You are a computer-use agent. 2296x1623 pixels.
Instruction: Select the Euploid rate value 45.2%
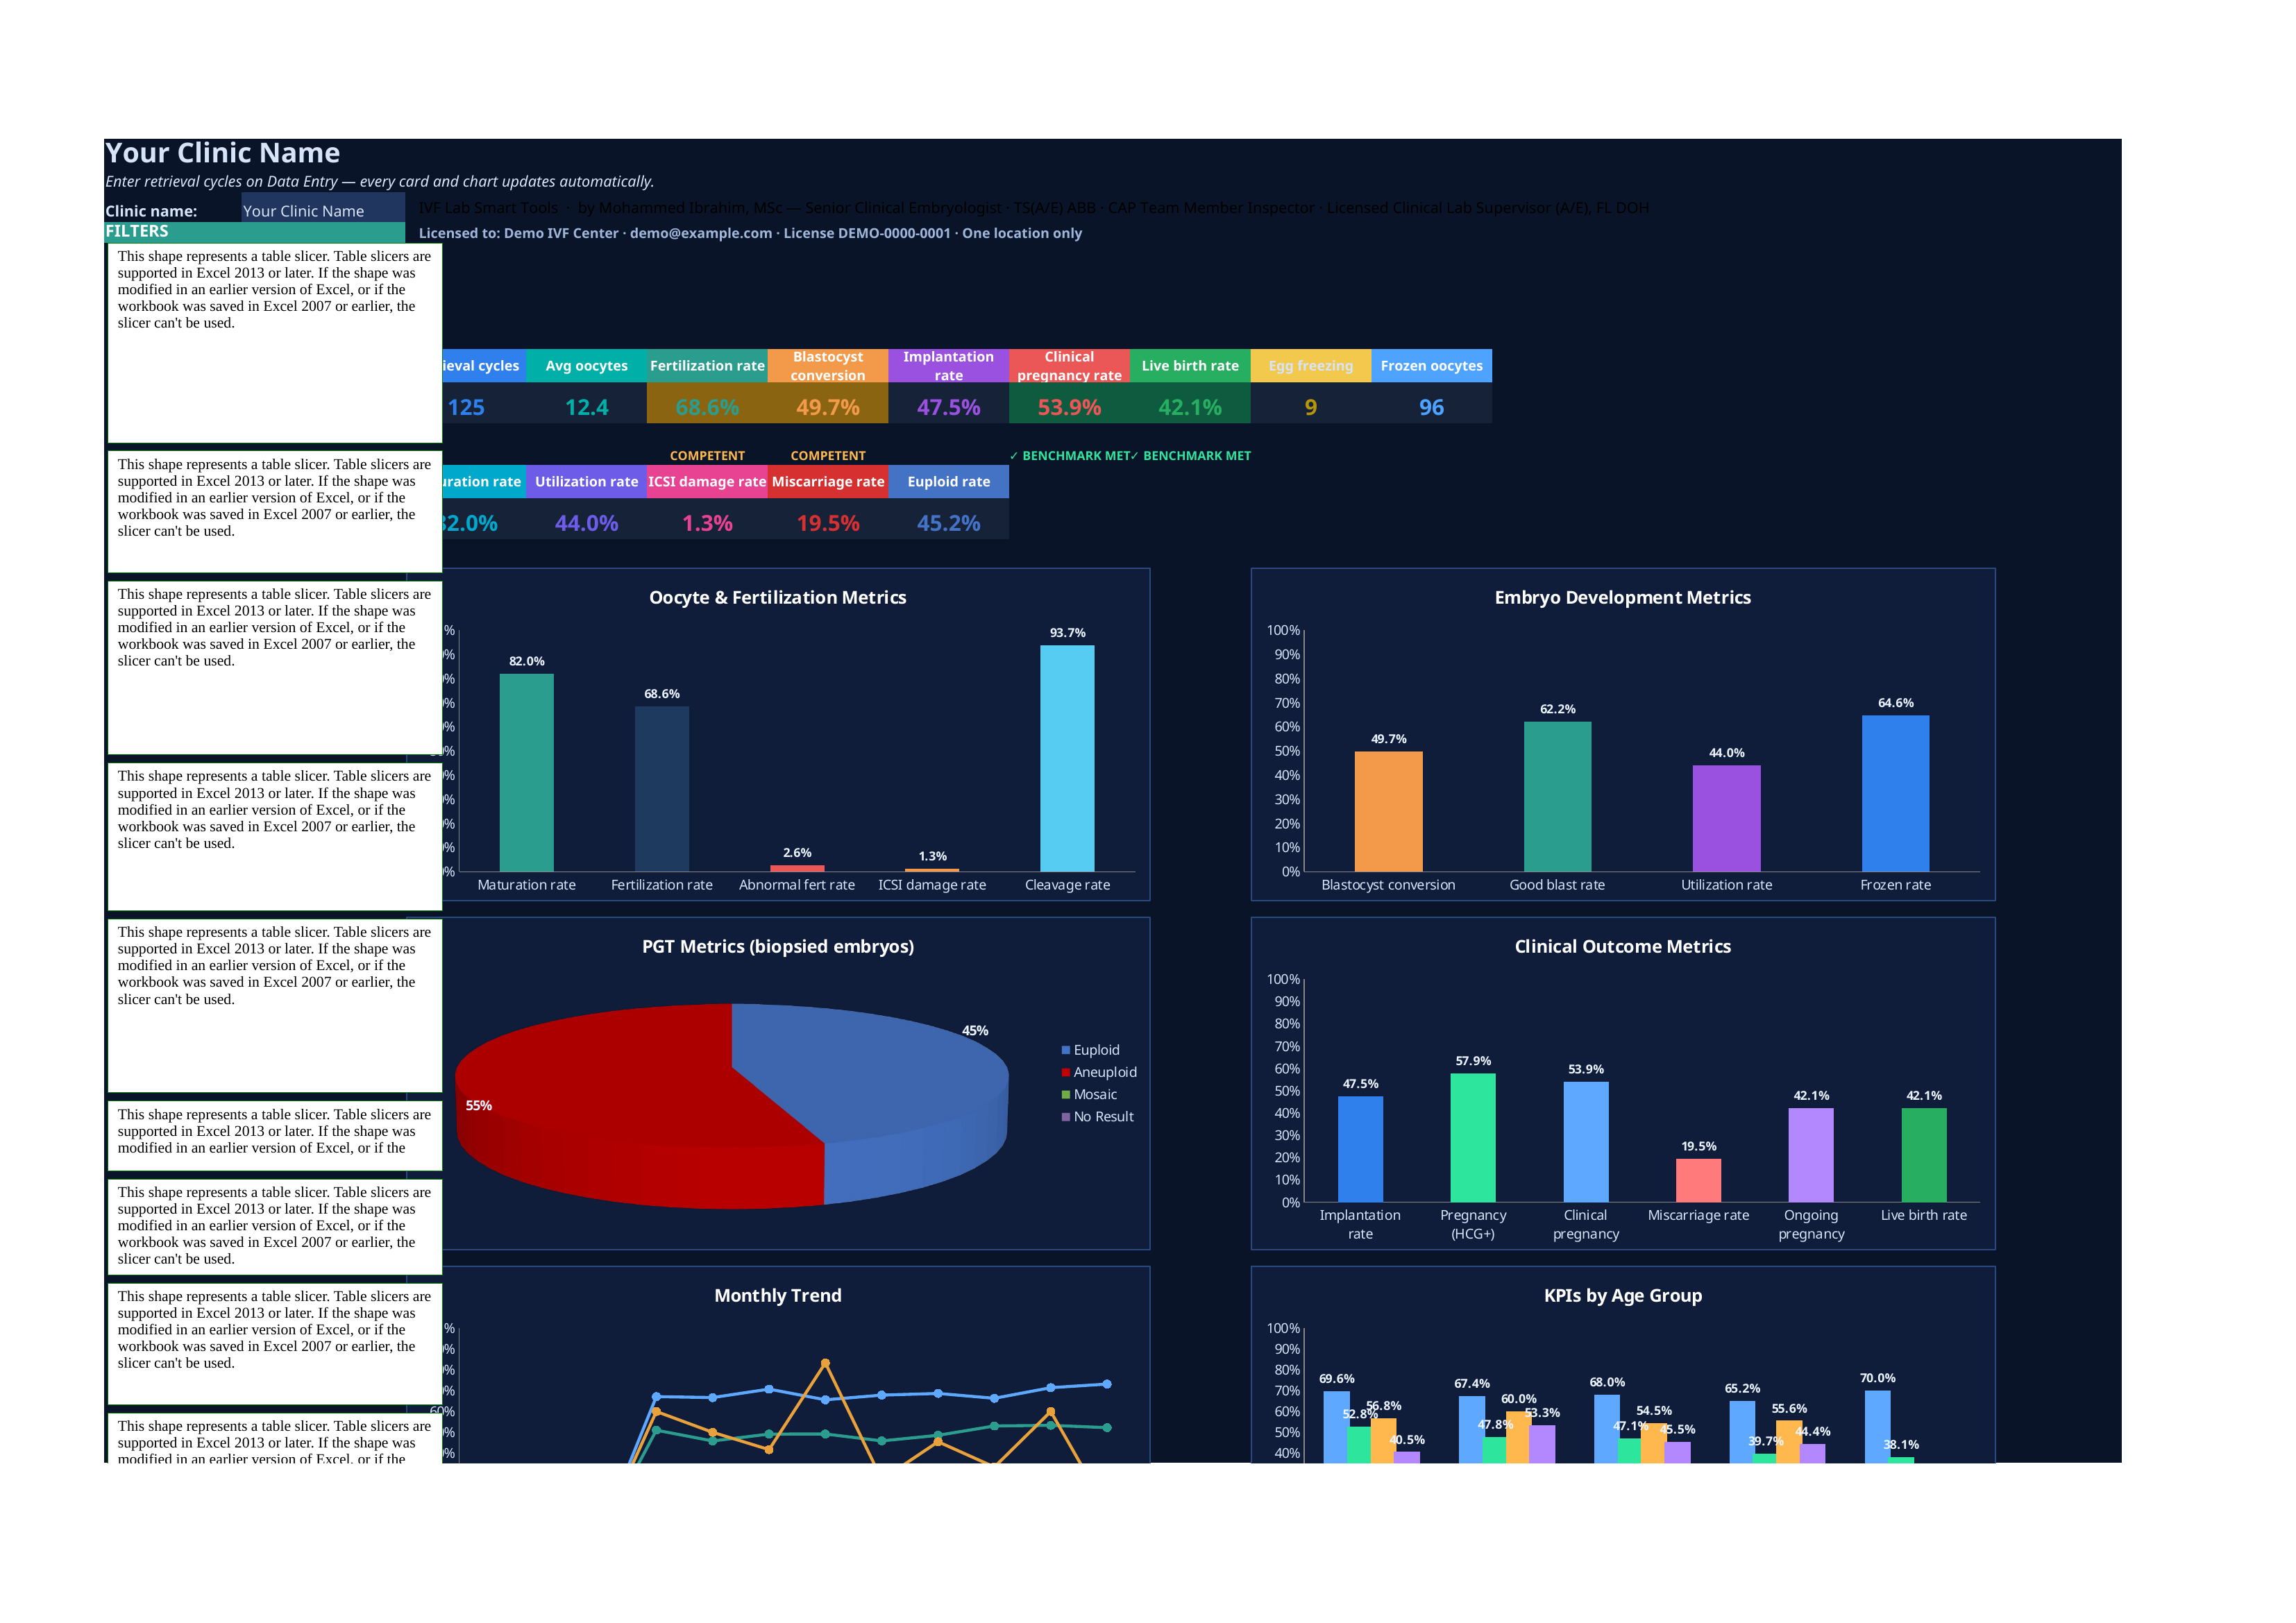point(948,523)
